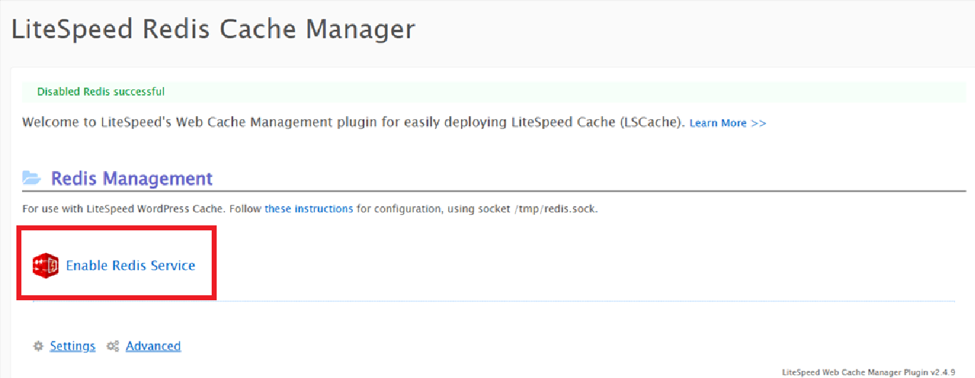Click the Welcome to LiteSpeed's paragraph text
975x378 pixels.
click(354, 122)
